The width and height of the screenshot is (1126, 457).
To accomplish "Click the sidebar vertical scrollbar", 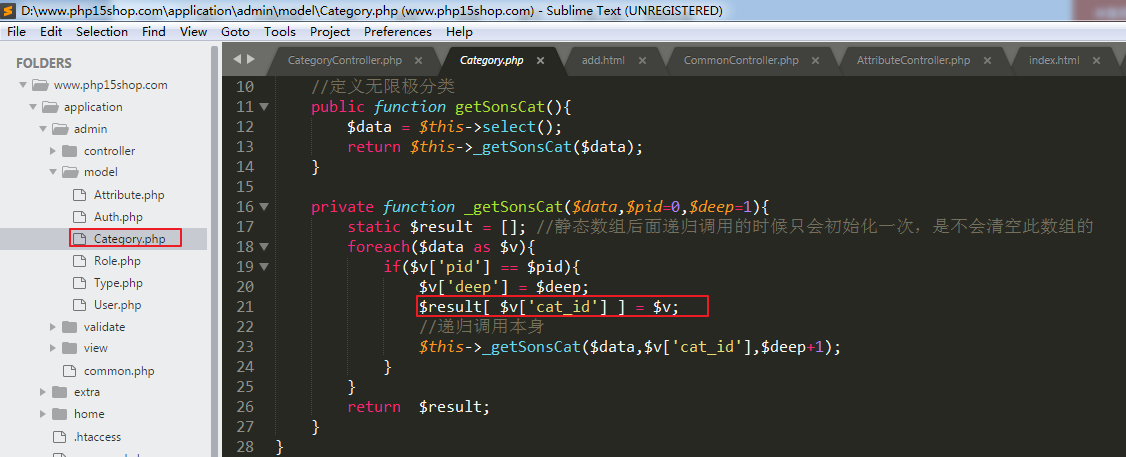I will click(x=214, y=200).
